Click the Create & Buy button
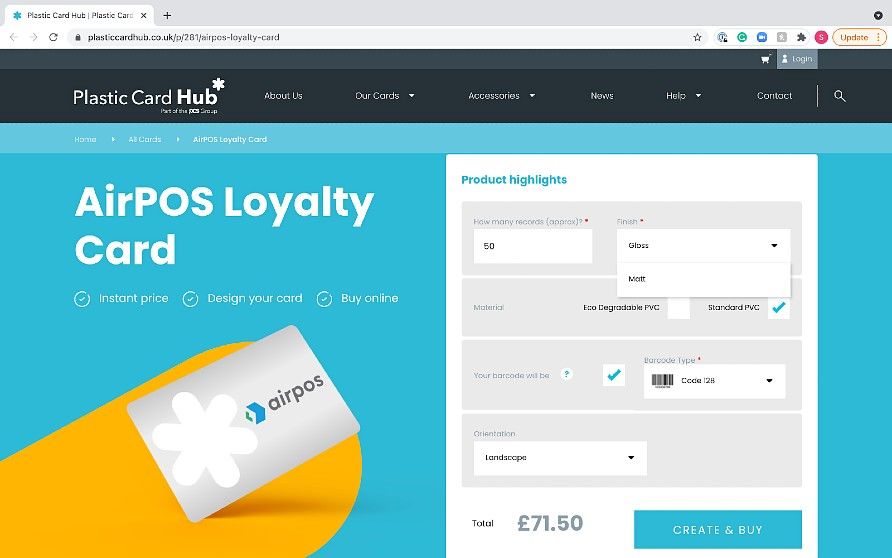 pyautogui.click(x=718, y=530)
